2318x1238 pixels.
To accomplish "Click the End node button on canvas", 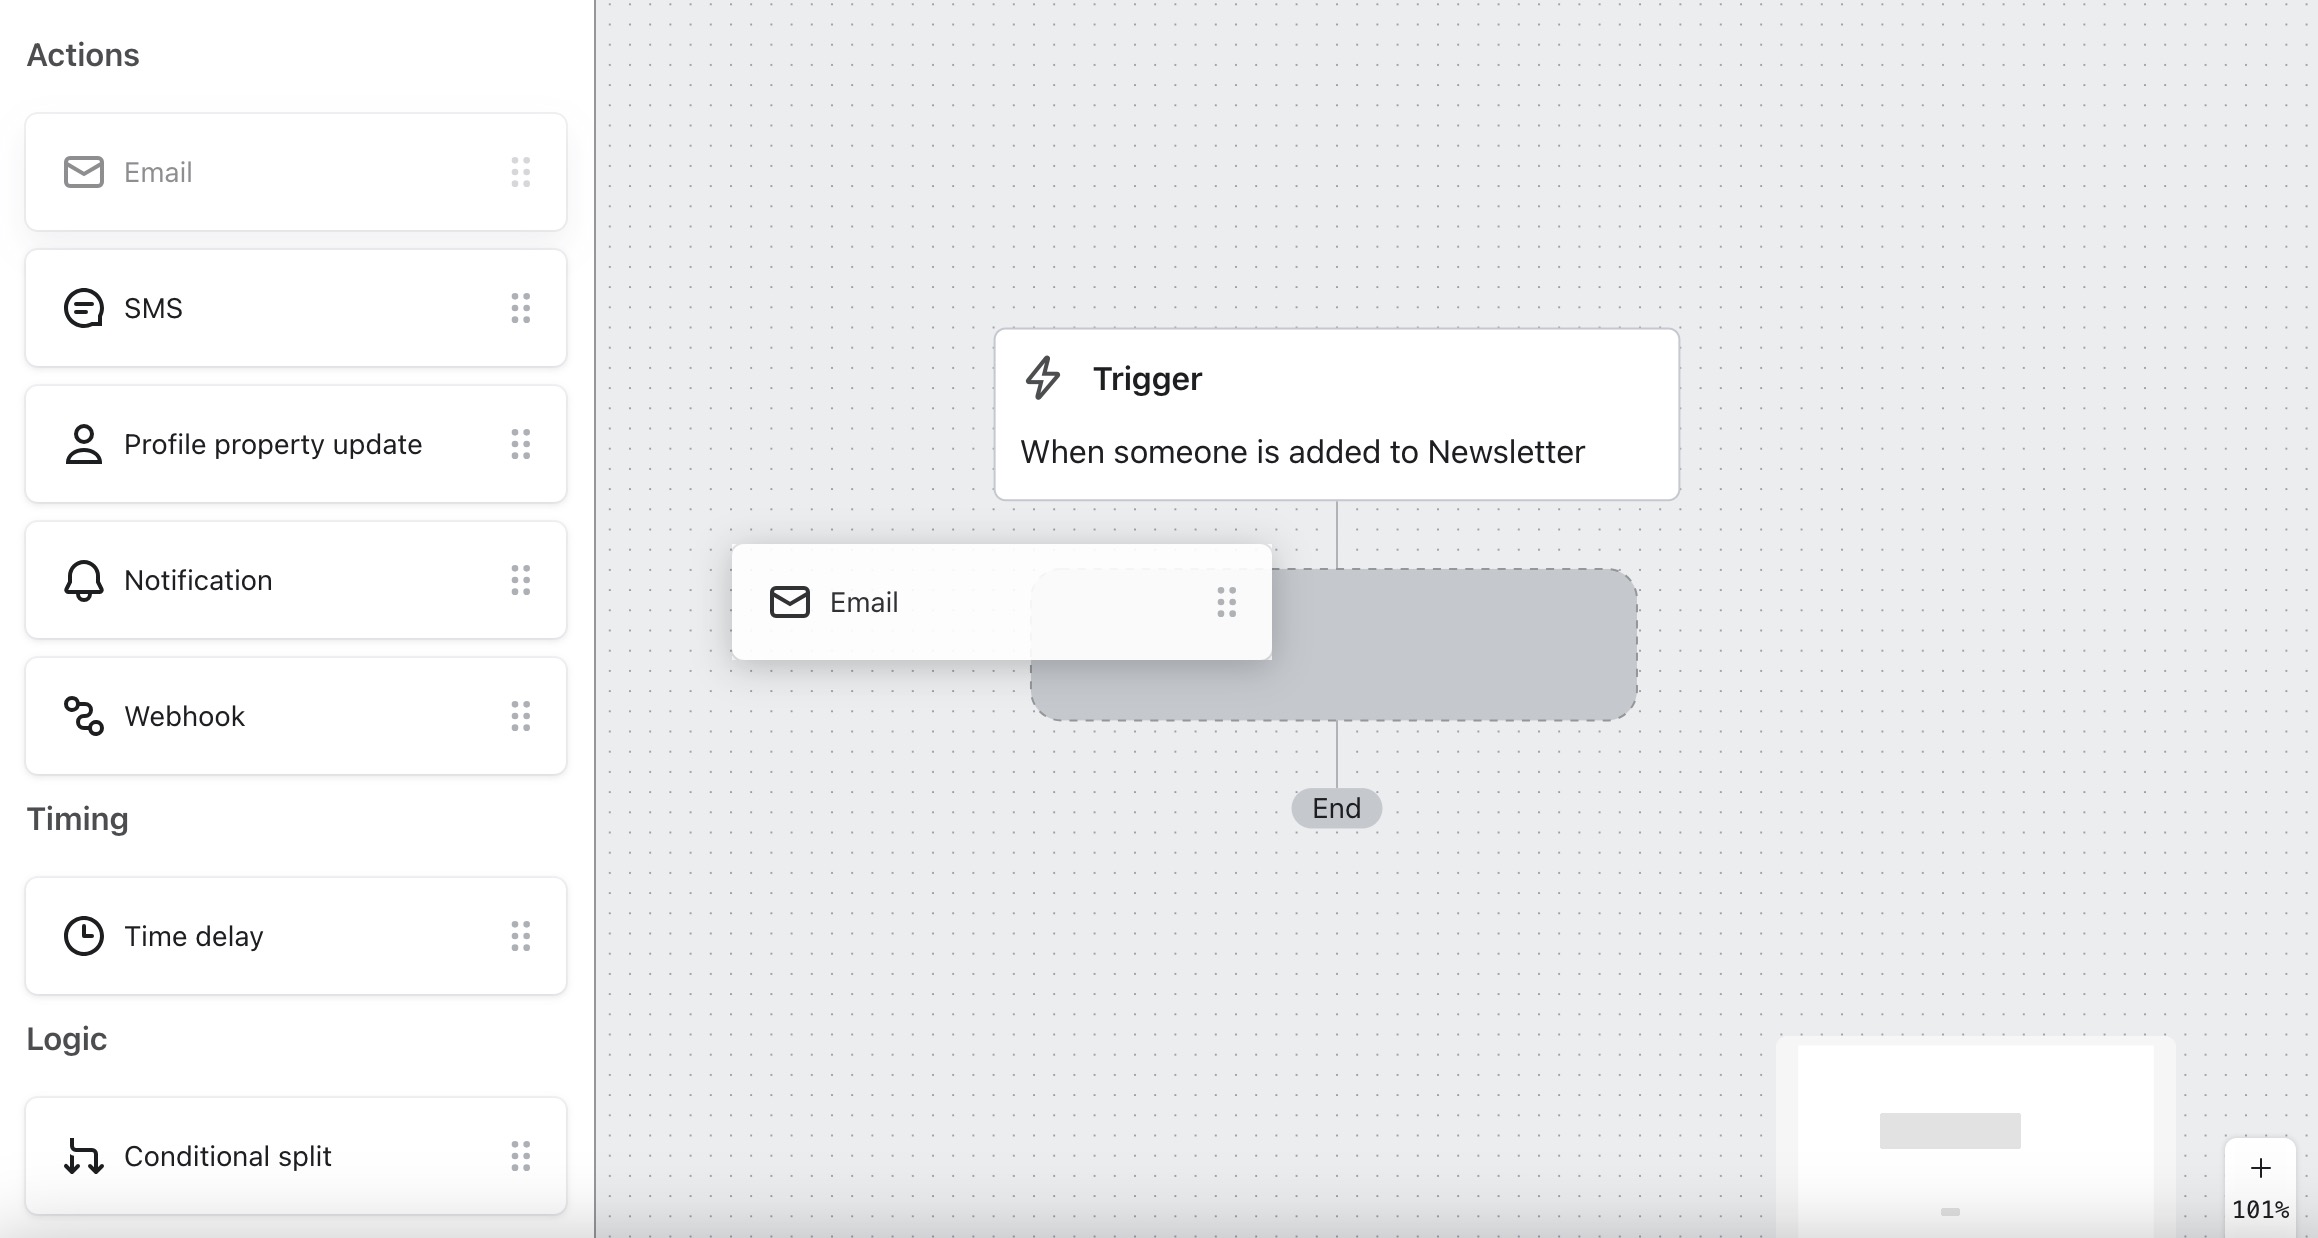I will [x=1335, y=807].
